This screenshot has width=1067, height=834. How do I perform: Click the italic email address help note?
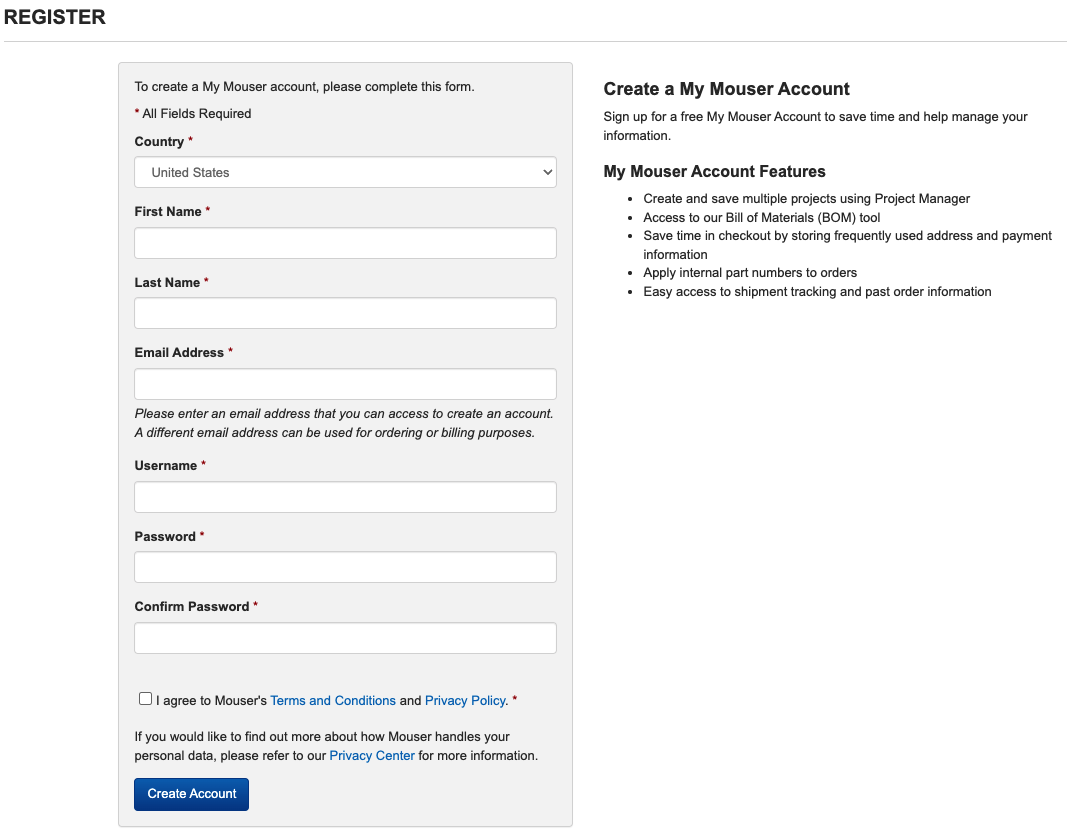click(x=344, y=423)
